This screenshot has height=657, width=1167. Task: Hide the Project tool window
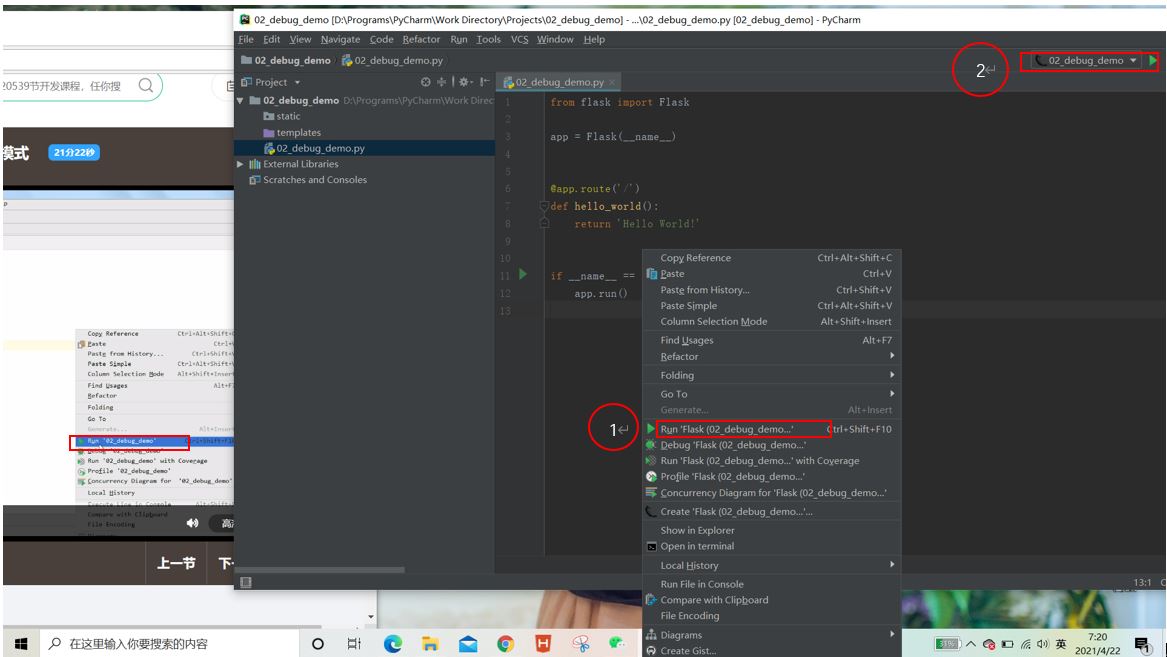tap(485, 82)
